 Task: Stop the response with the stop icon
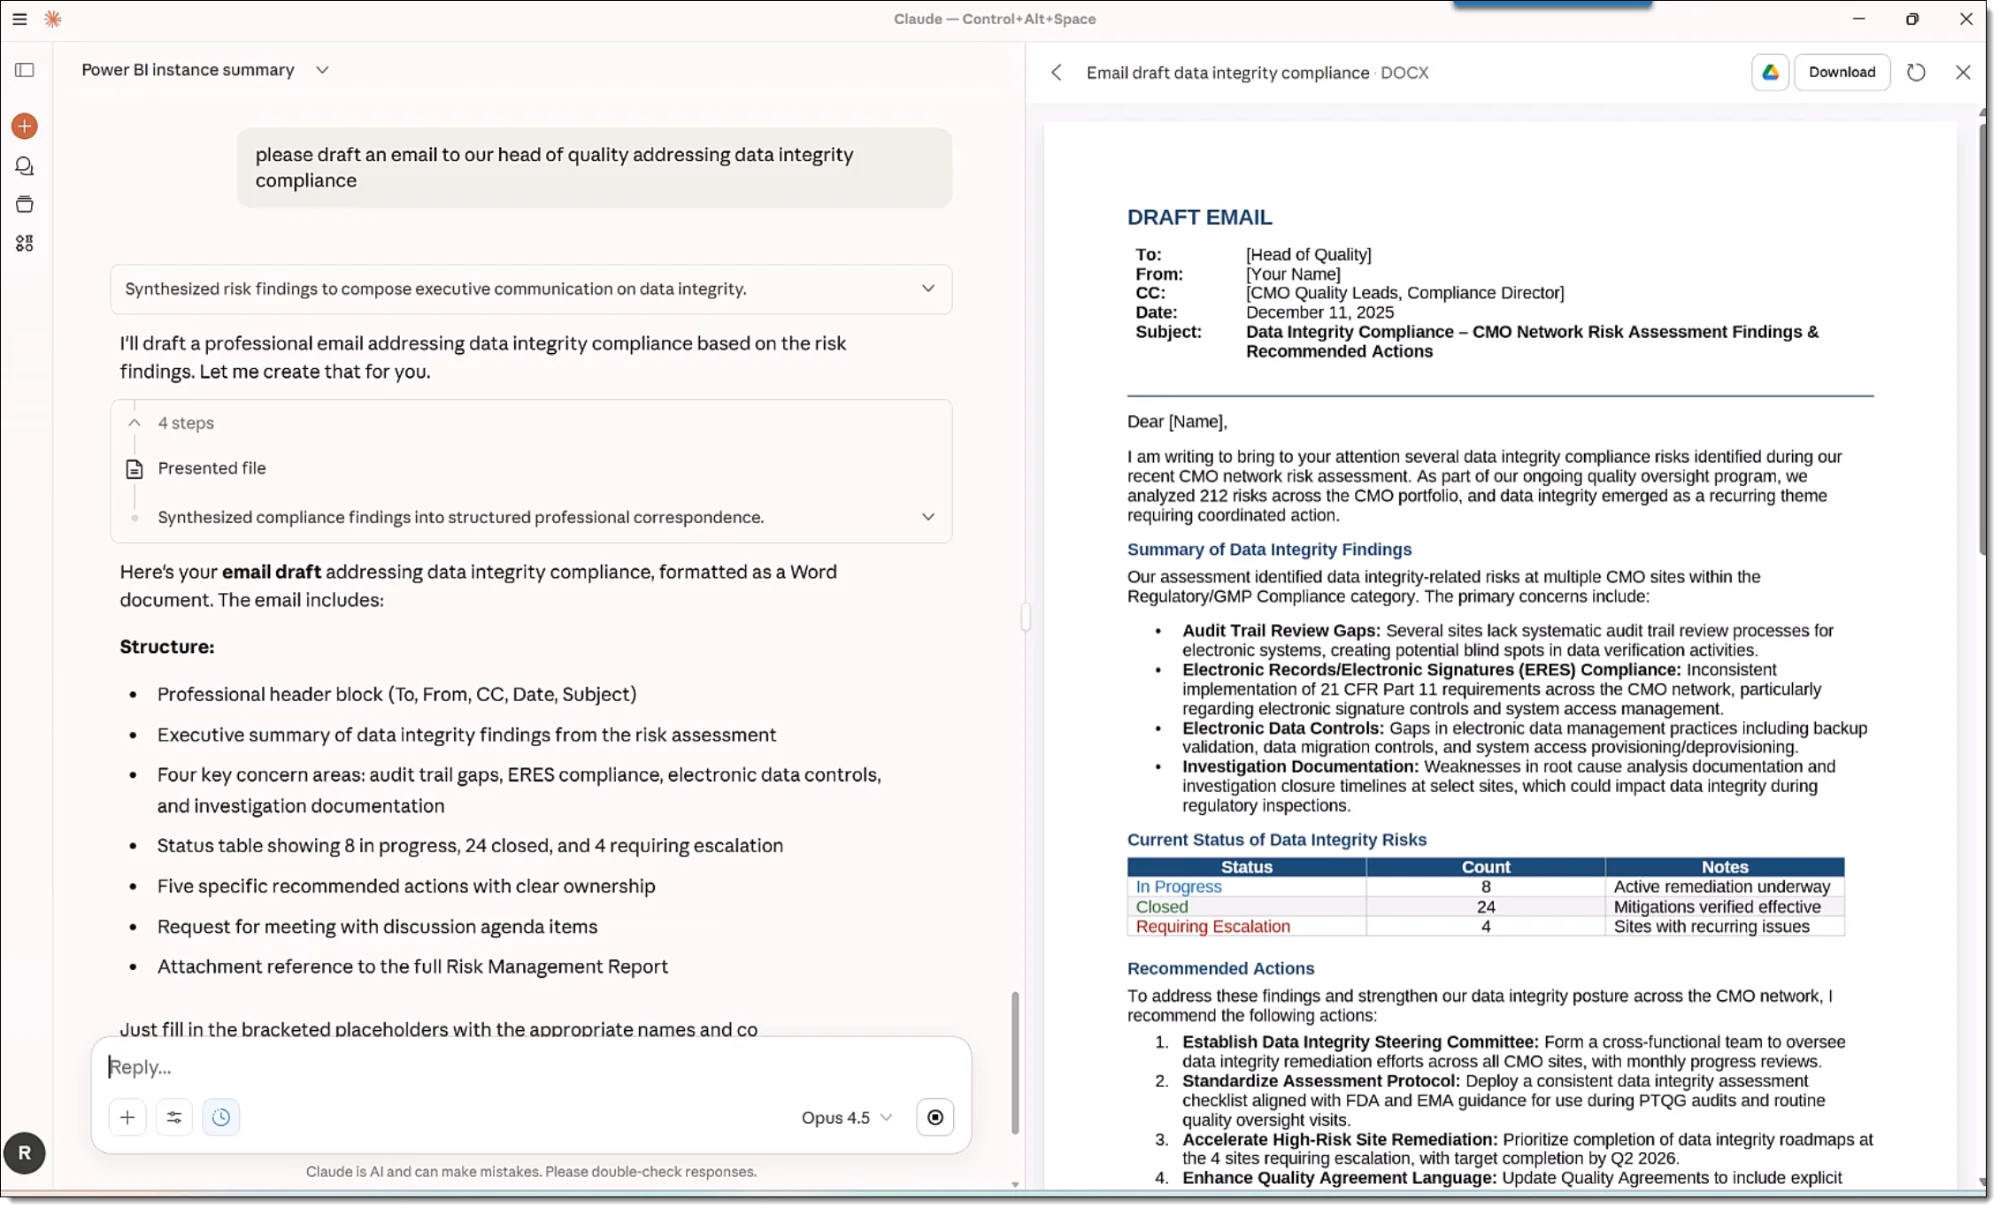click(935, 1117)
